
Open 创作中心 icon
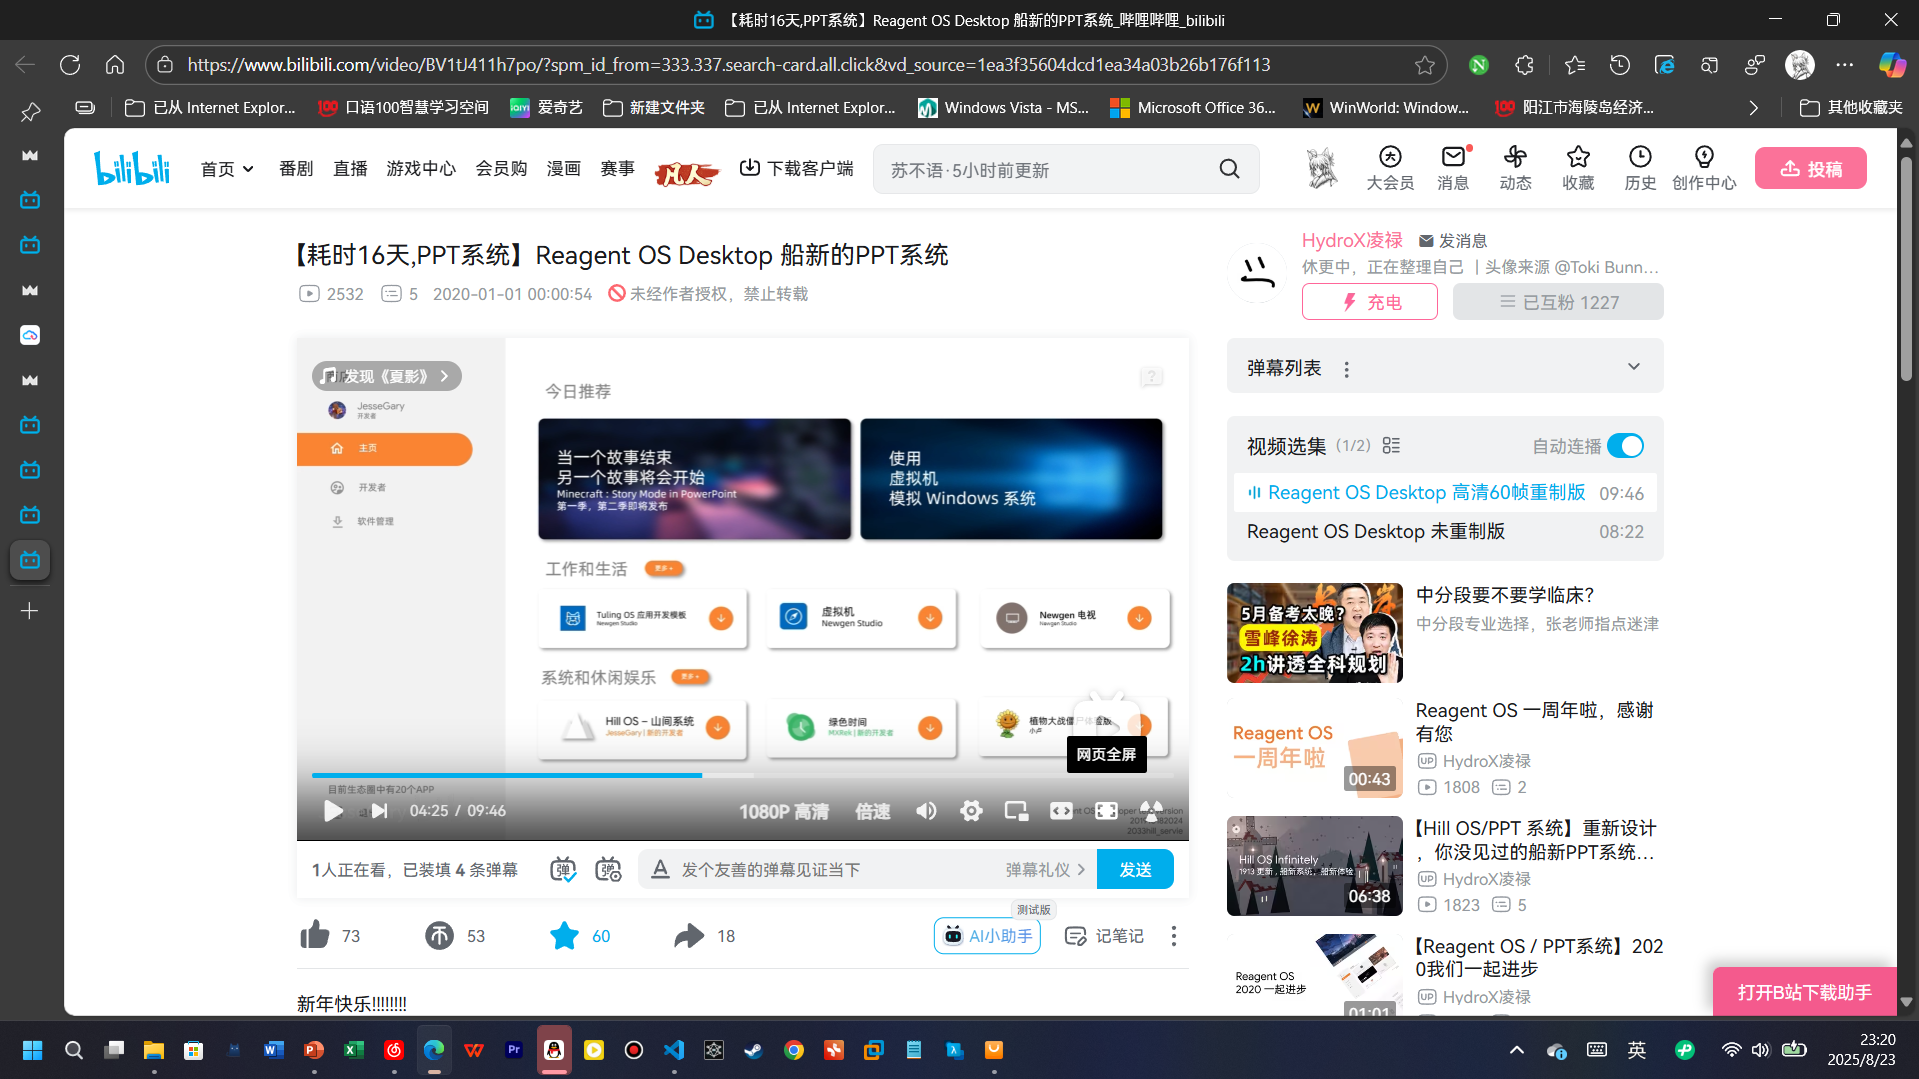coord(1704,168)
